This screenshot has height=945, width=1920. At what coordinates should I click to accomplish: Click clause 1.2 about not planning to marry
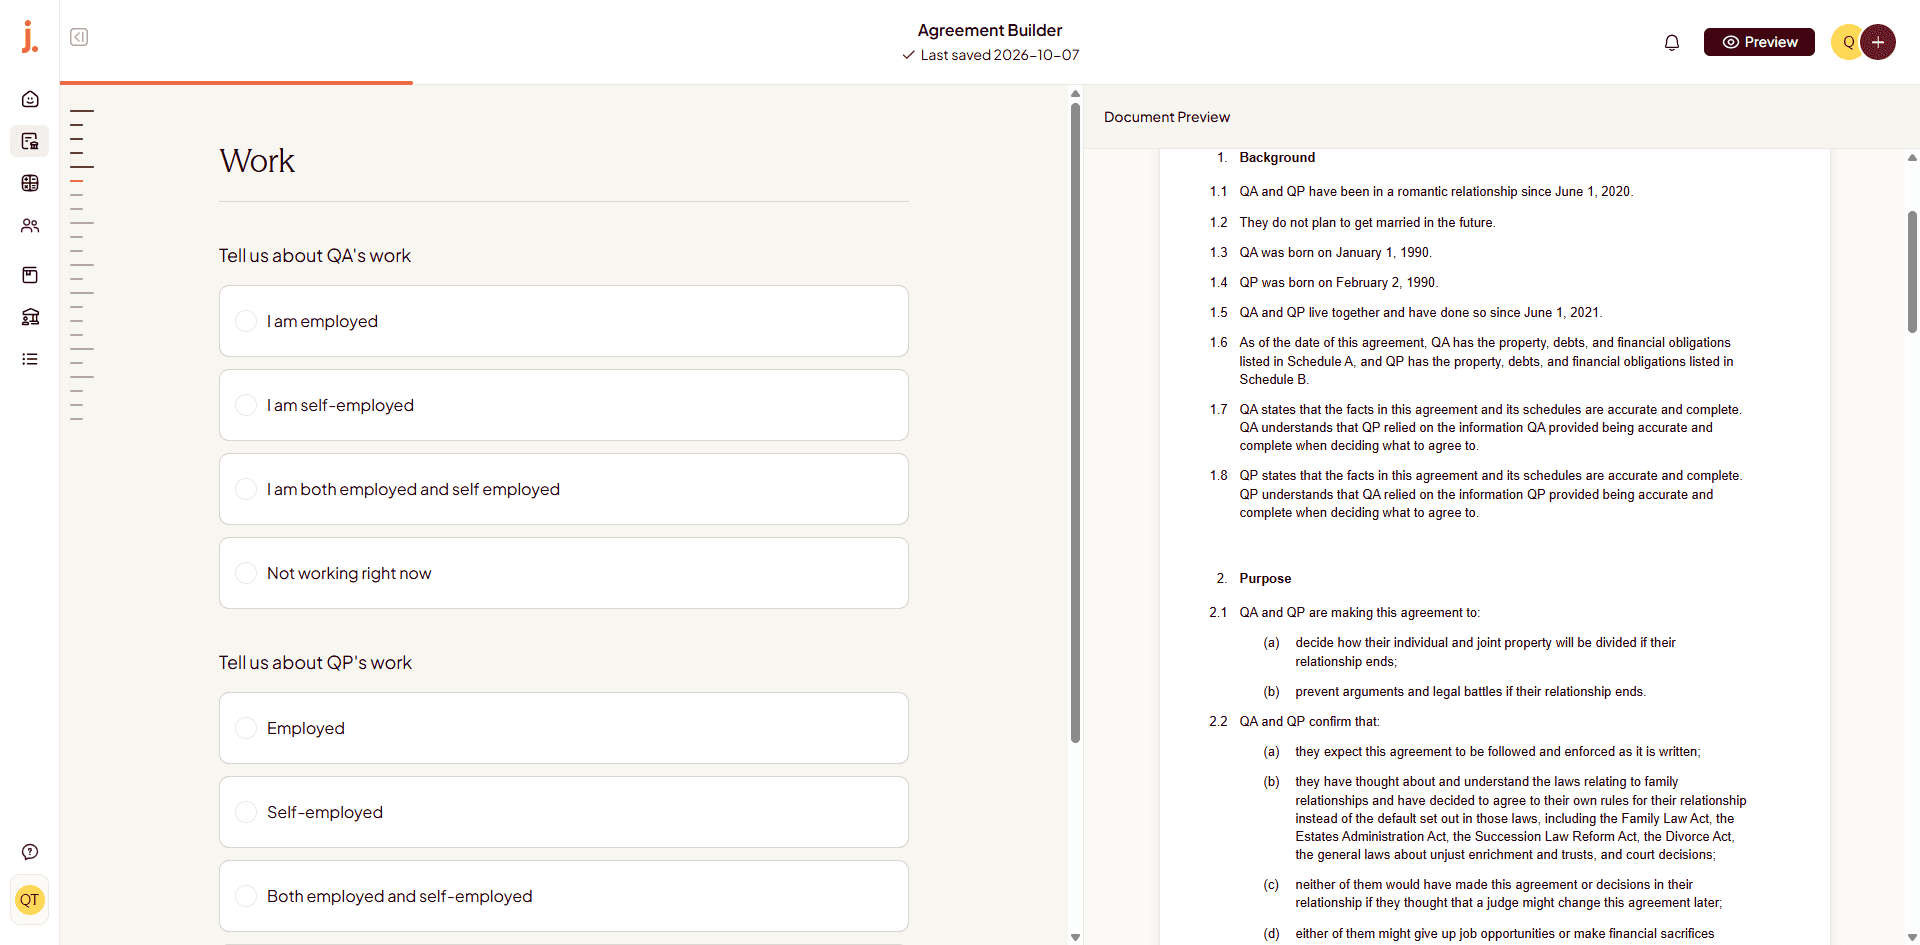pos(1367,223)
